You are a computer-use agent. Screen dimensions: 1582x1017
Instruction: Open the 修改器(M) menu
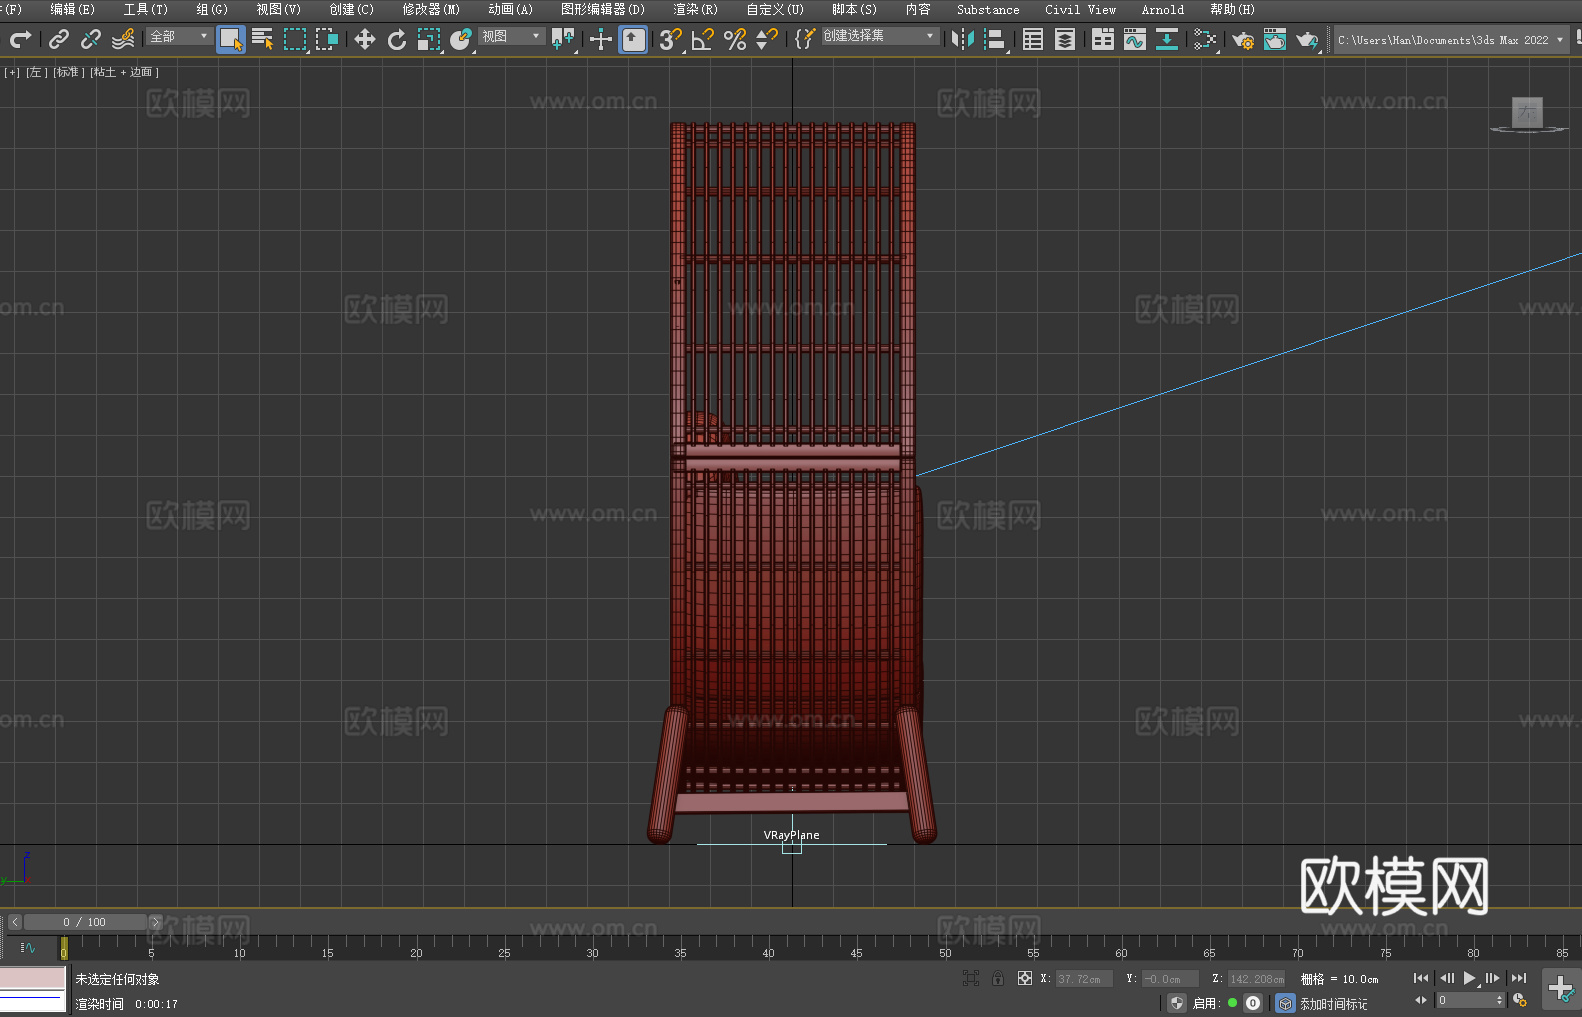[x=431, y=9]
